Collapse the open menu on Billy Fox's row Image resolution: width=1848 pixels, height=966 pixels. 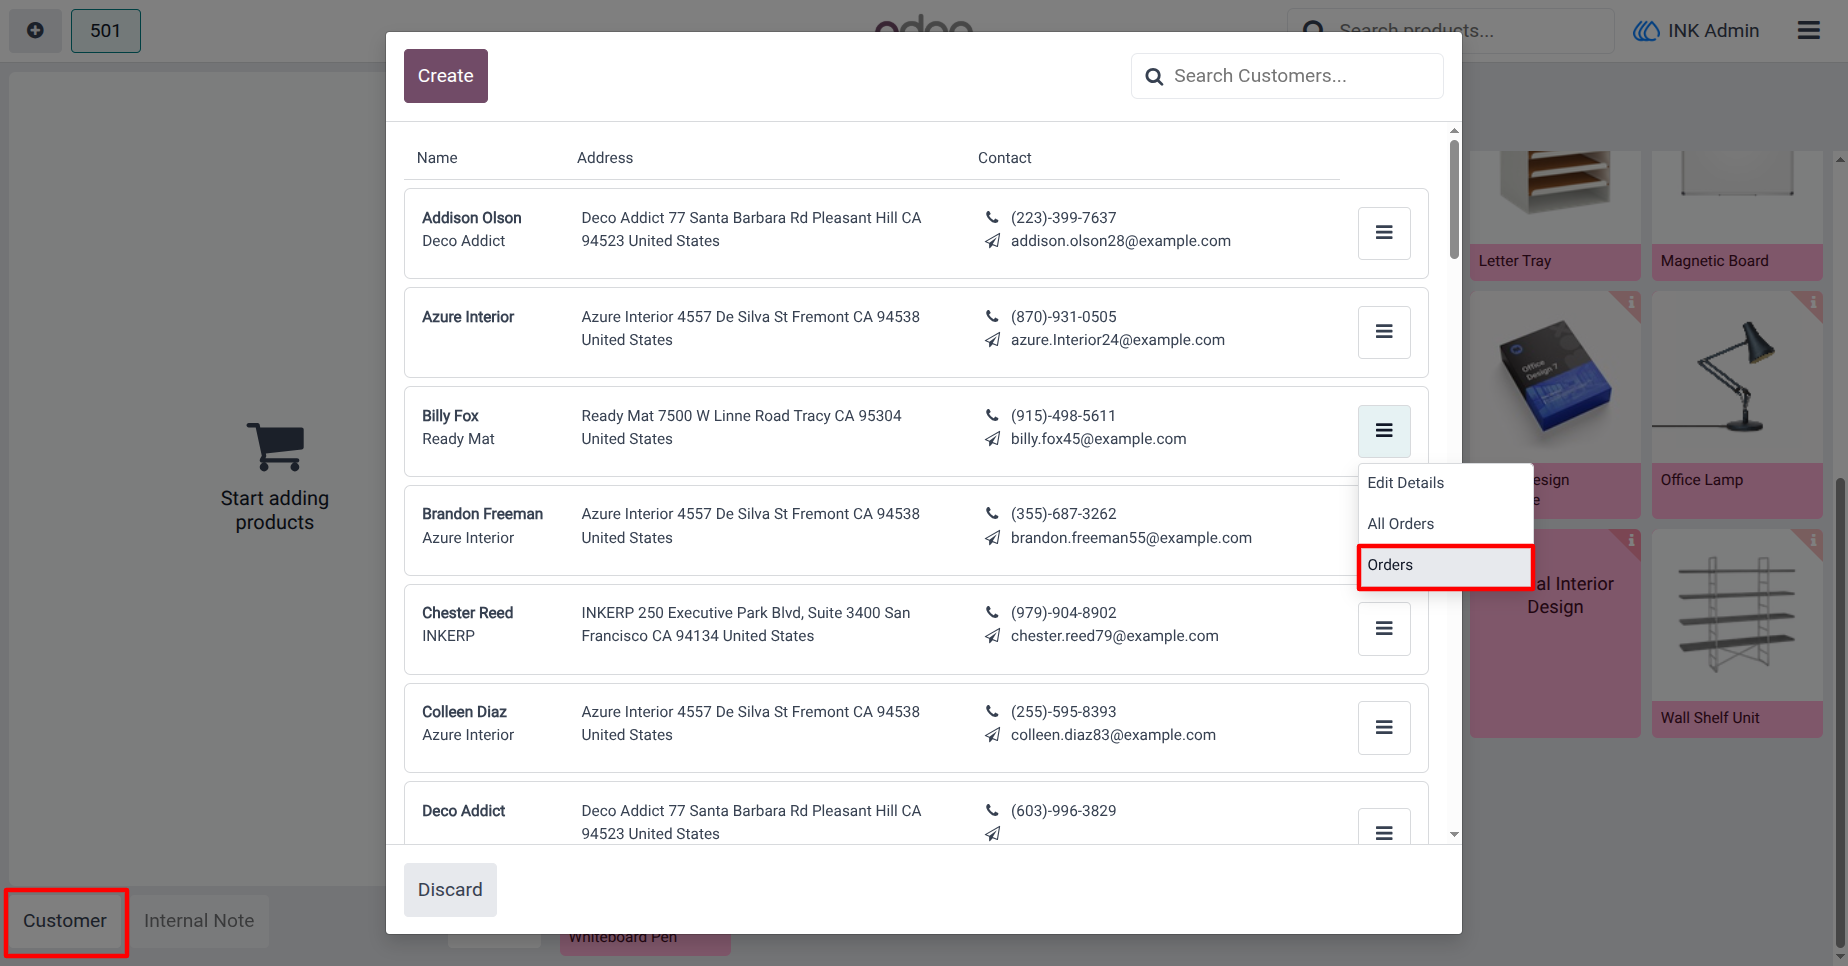tap(1384, 431)
